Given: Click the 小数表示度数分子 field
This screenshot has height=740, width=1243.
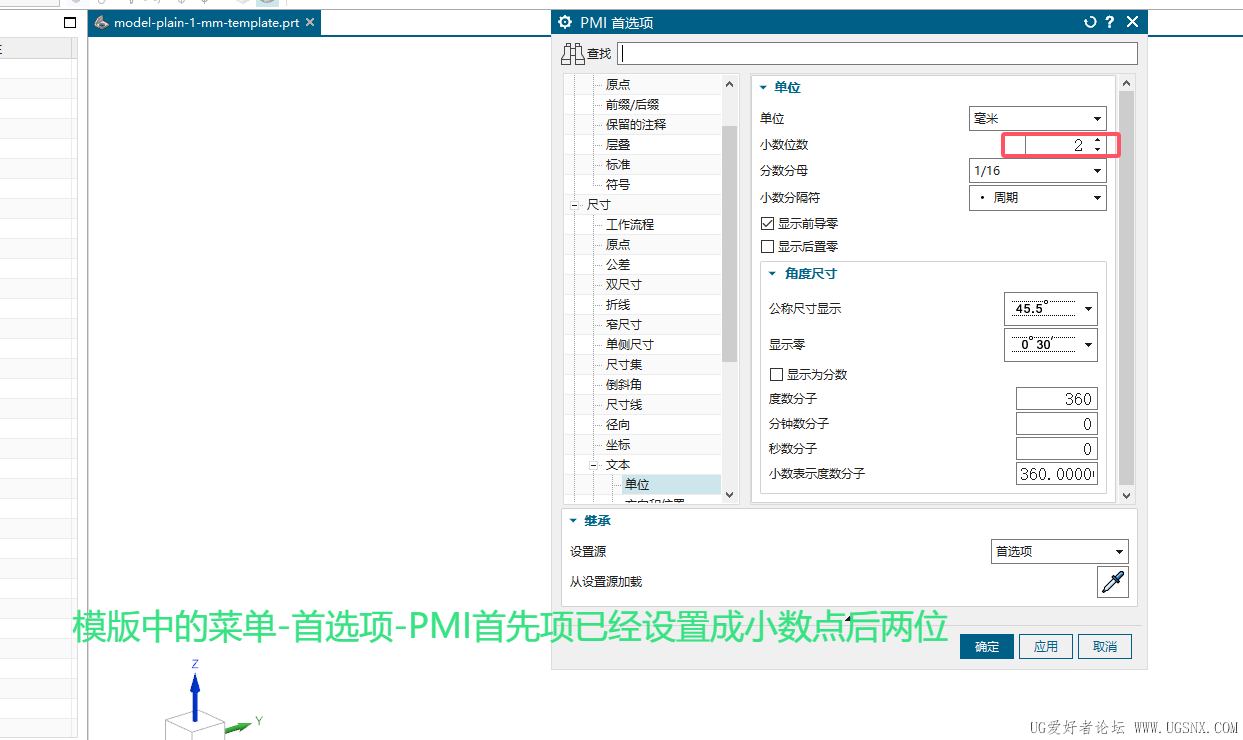Looking at the screenshot, I should point(1056,474).
